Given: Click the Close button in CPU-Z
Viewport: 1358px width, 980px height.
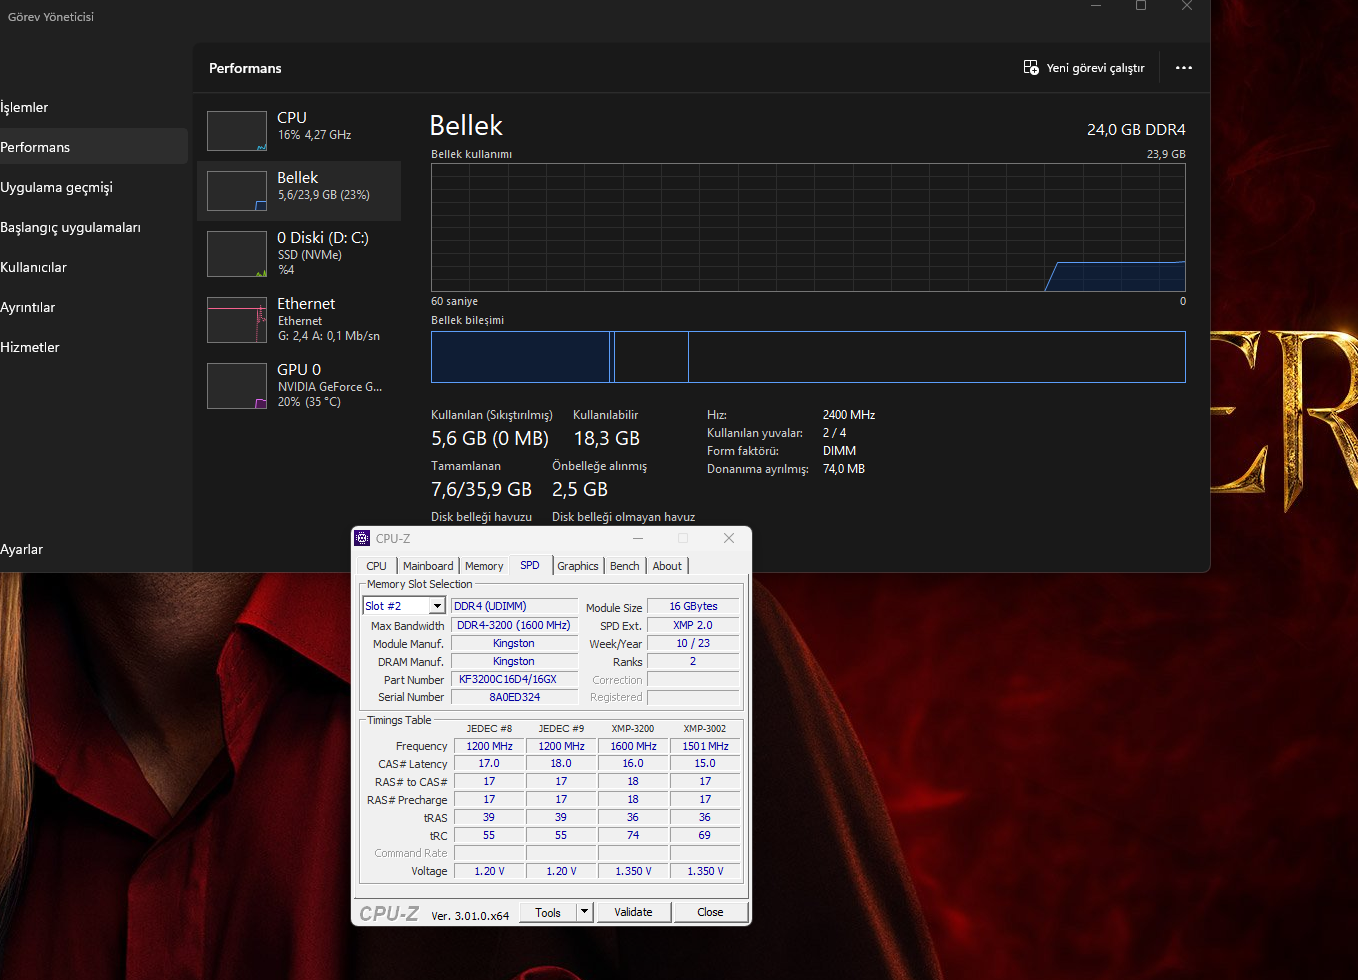Looking at the screenshot, I should [x=710, y=912].
